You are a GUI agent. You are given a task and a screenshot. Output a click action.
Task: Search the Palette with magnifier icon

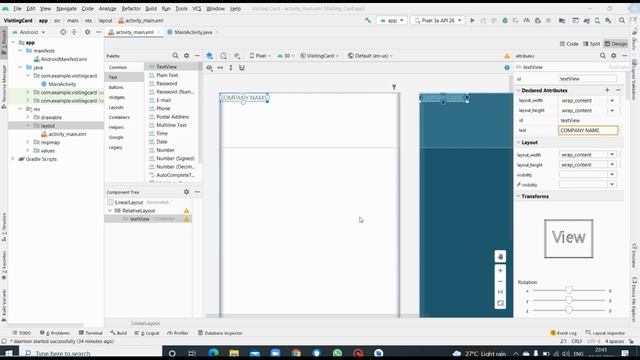(176, 56)
